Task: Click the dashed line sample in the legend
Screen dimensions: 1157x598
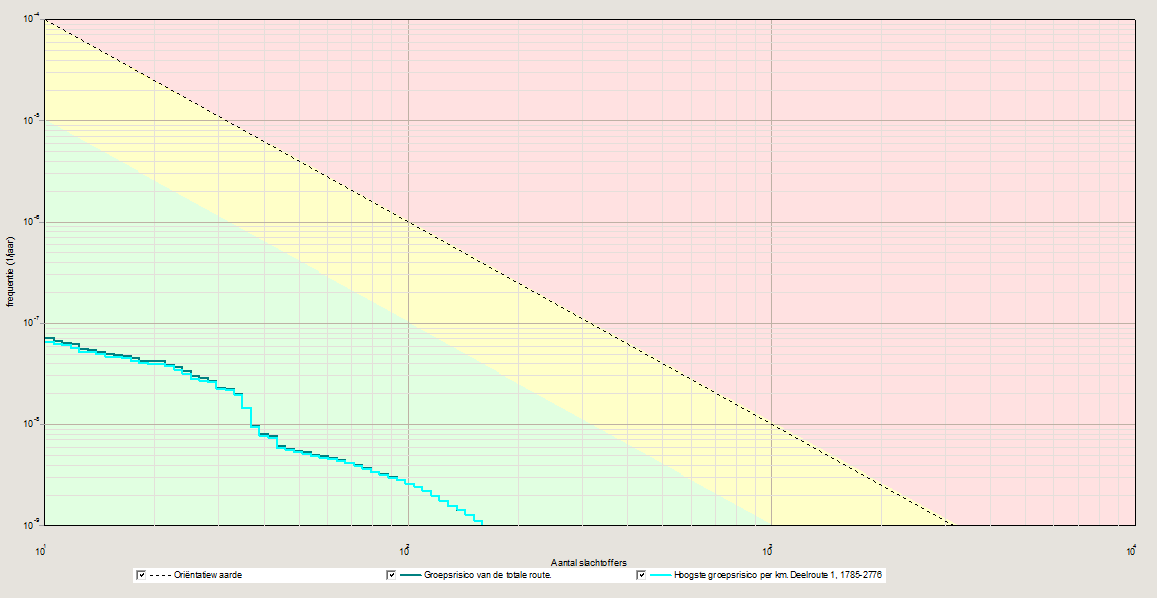Action: [163, 575]
